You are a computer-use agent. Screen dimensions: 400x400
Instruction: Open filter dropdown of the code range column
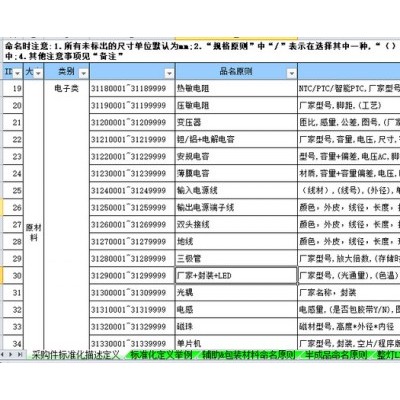(x=169, y=73)
